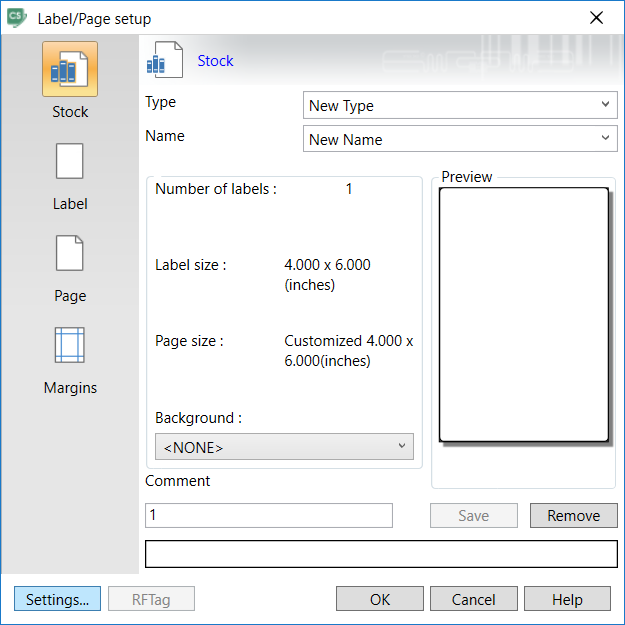Screen dimensions: 625x625
Task: Click the empty text box below Comment
Action: click(x=381, y=553)
